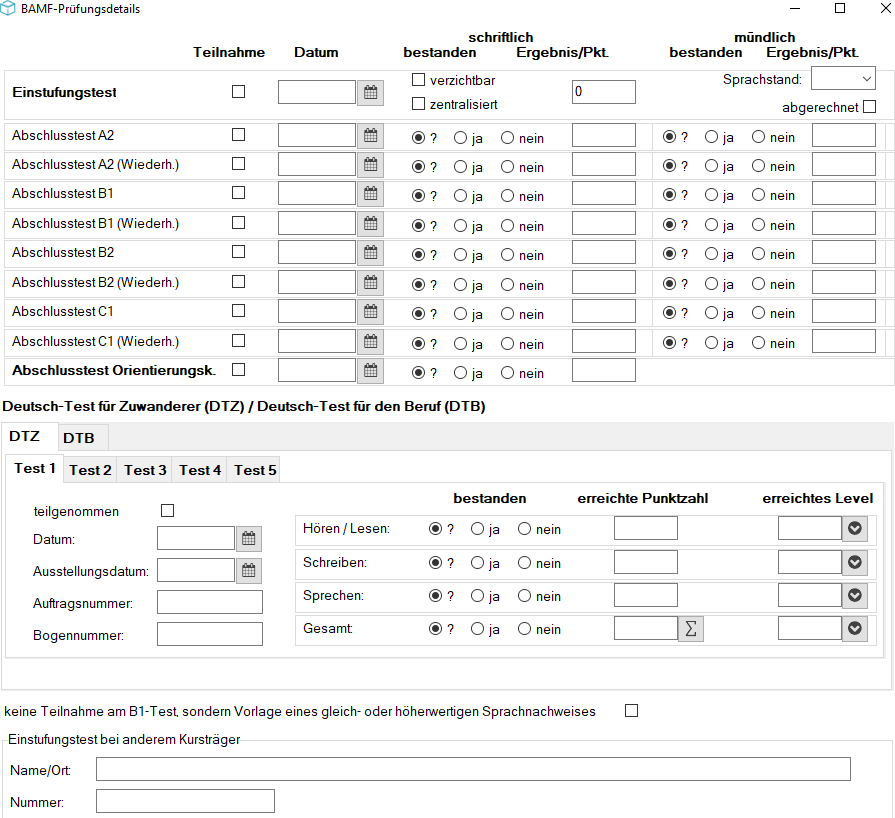
Task: Tick Teilnahme checkbox for Abschlusstest B1
Action: (239, 193)
